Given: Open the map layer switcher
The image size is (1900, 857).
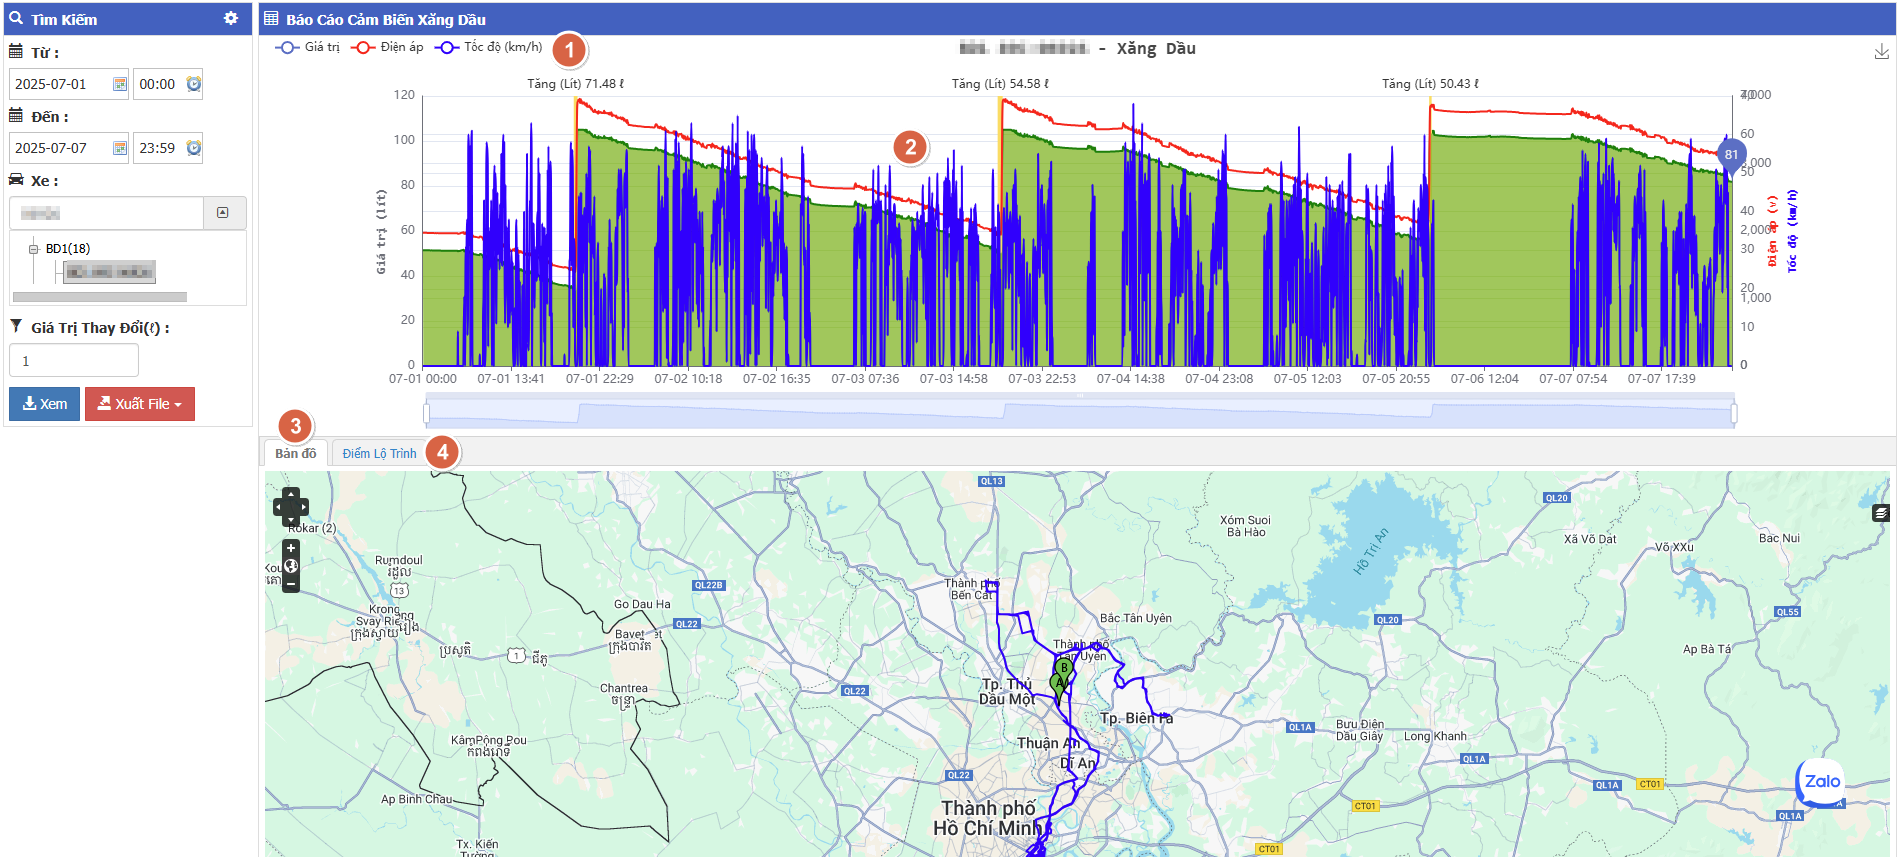Looking at the screenshot, I should pyautogui.click(x=1881, y=513).
